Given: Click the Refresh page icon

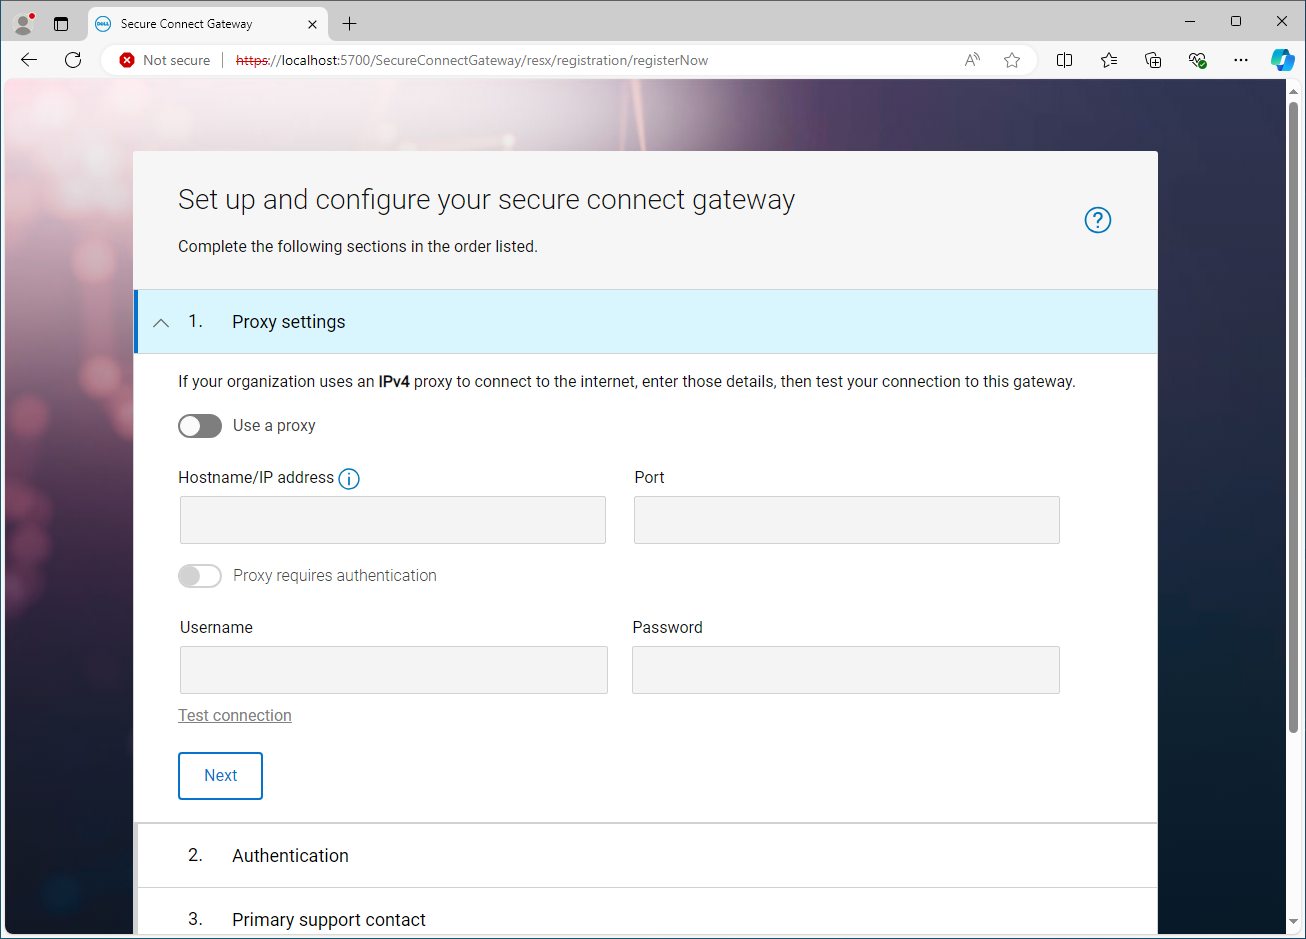Looking at the screenshot, I should click(72, 60).
